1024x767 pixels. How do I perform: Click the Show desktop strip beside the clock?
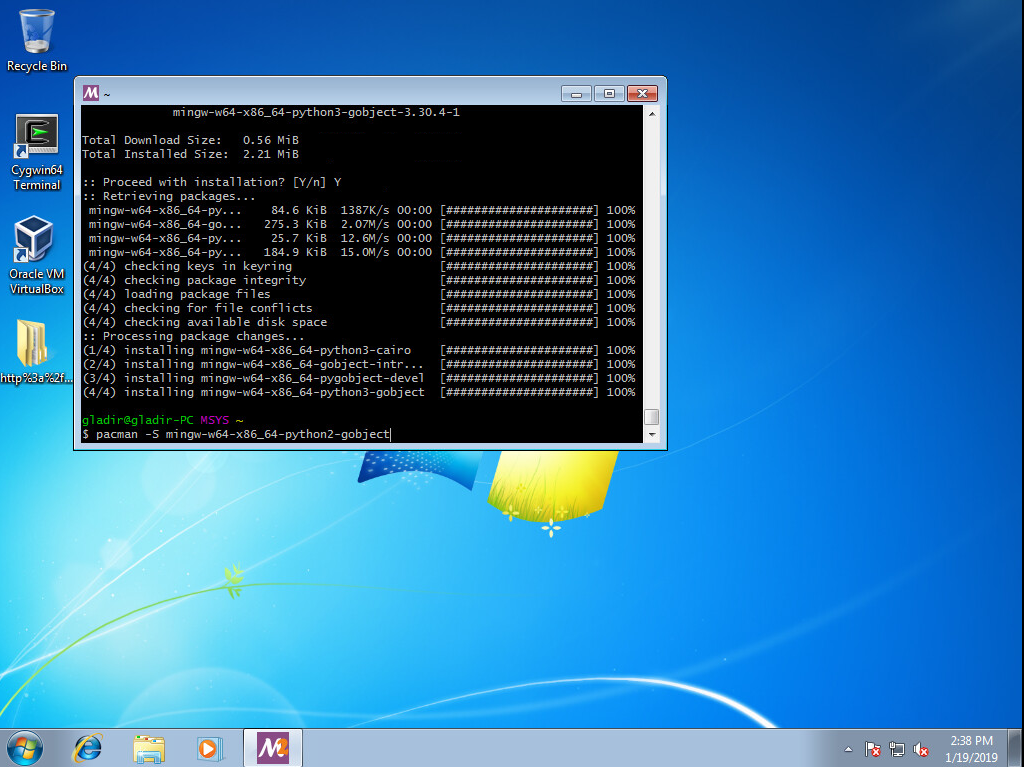(1017, 748)
